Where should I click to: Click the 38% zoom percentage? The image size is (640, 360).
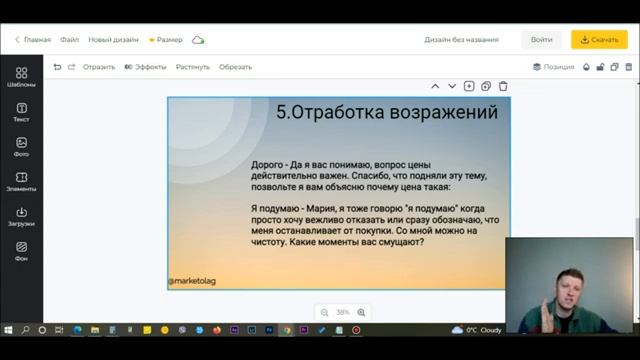coord(343,312)
